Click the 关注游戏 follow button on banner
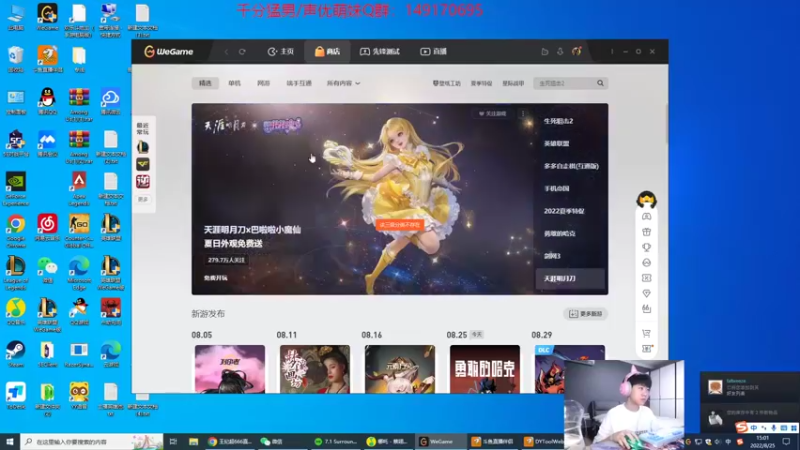The image size is (800, 450). (492, 114)
